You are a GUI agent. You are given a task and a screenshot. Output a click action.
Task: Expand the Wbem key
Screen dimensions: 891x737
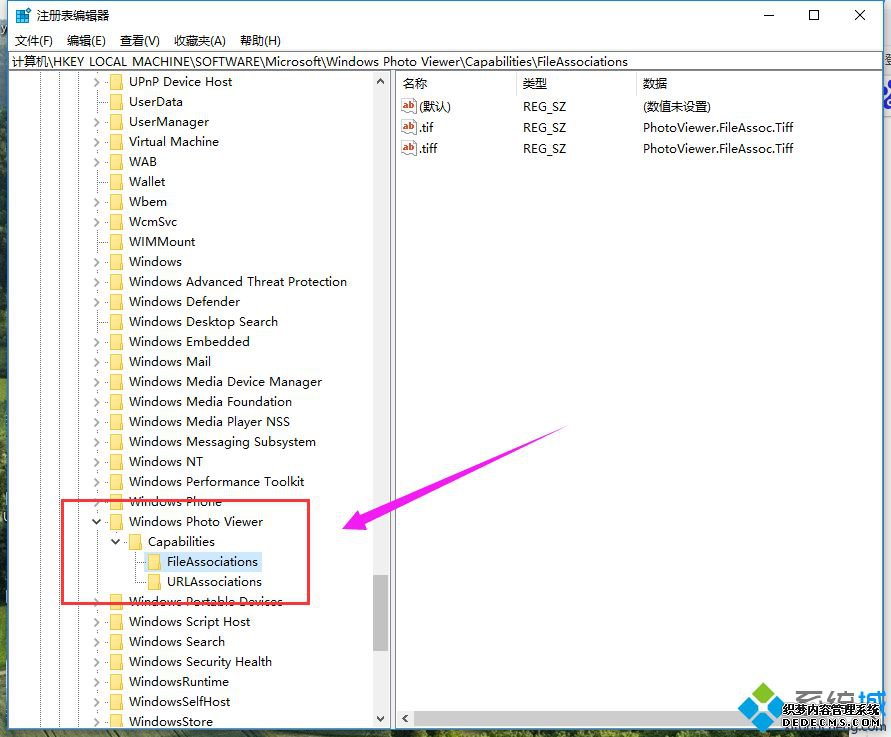coord(97,202)
